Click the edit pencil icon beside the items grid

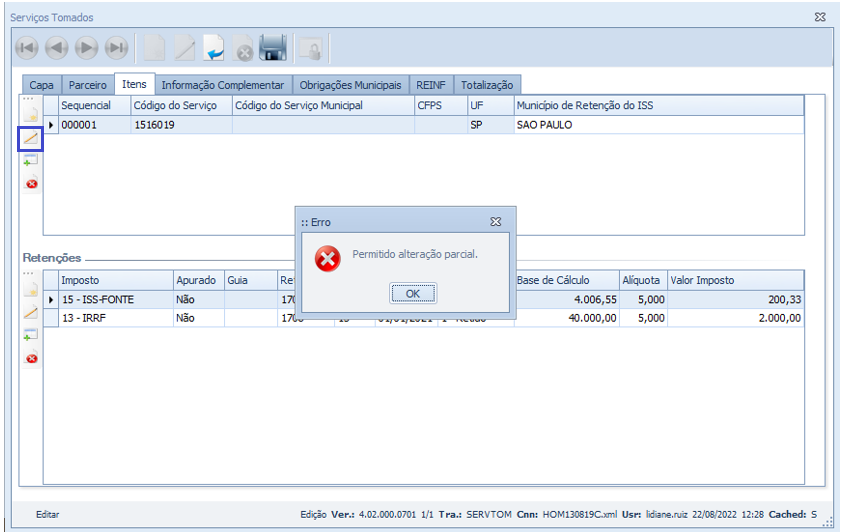point(31,139)
